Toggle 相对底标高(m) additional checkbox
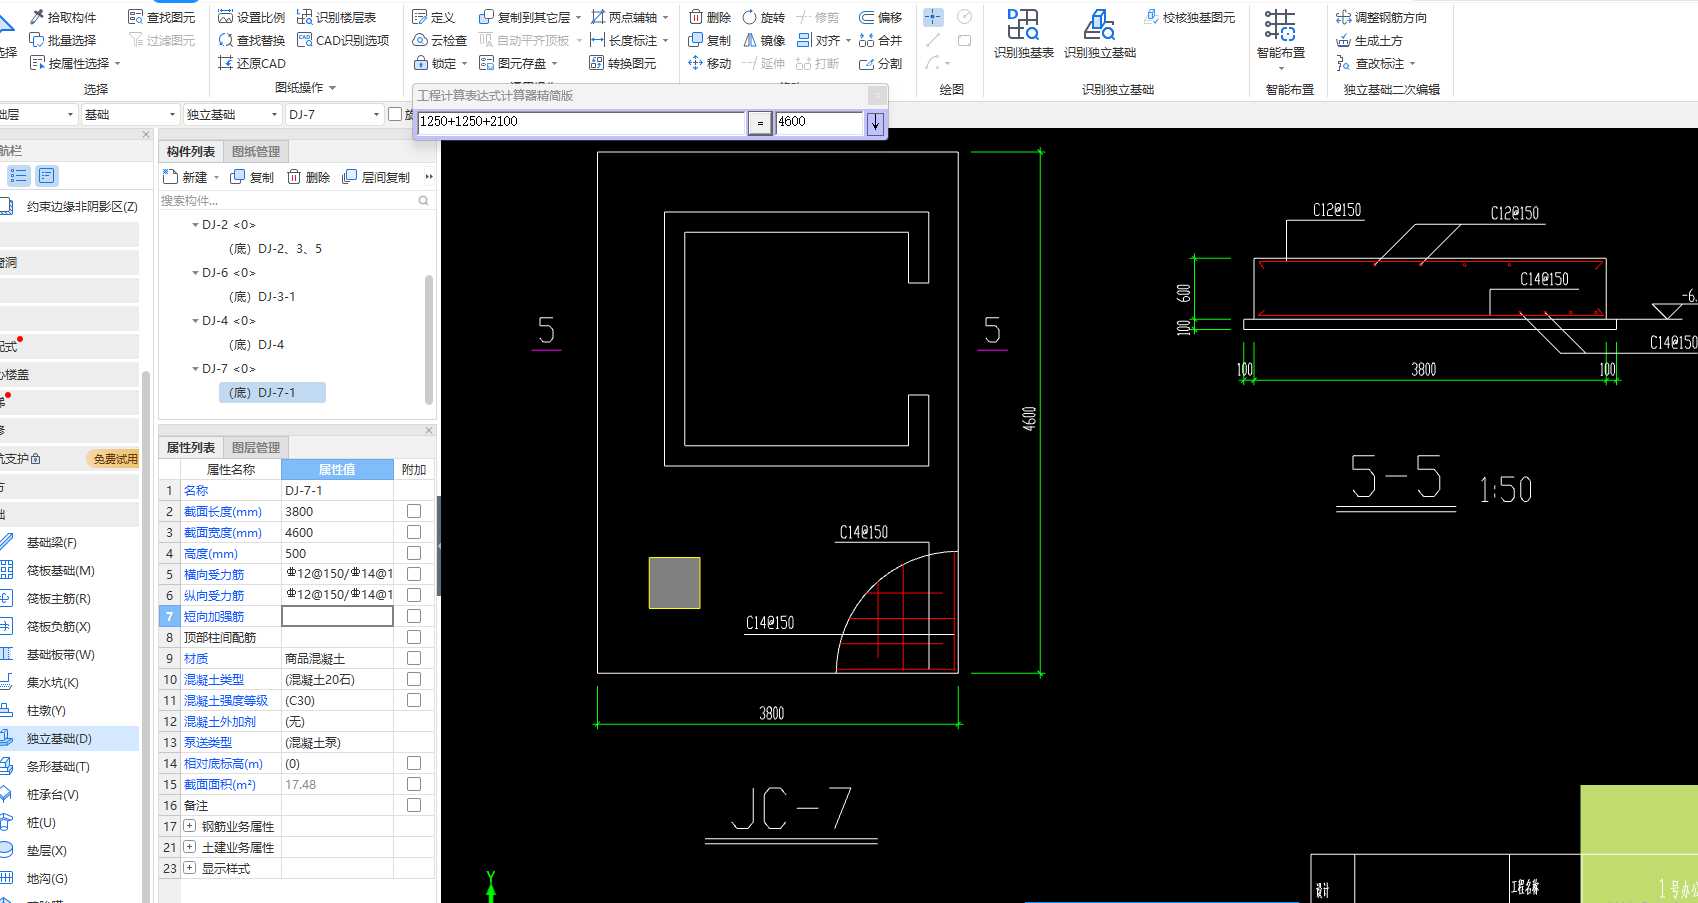This screenshot has height=903, width=1698. click(x=414, y=763)
